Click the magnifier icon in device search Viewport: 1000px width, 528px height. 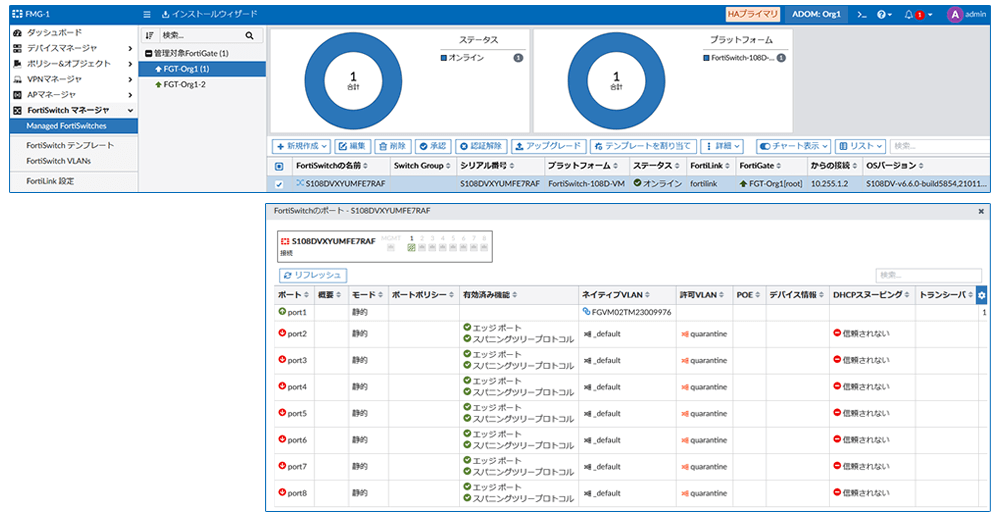249,36
